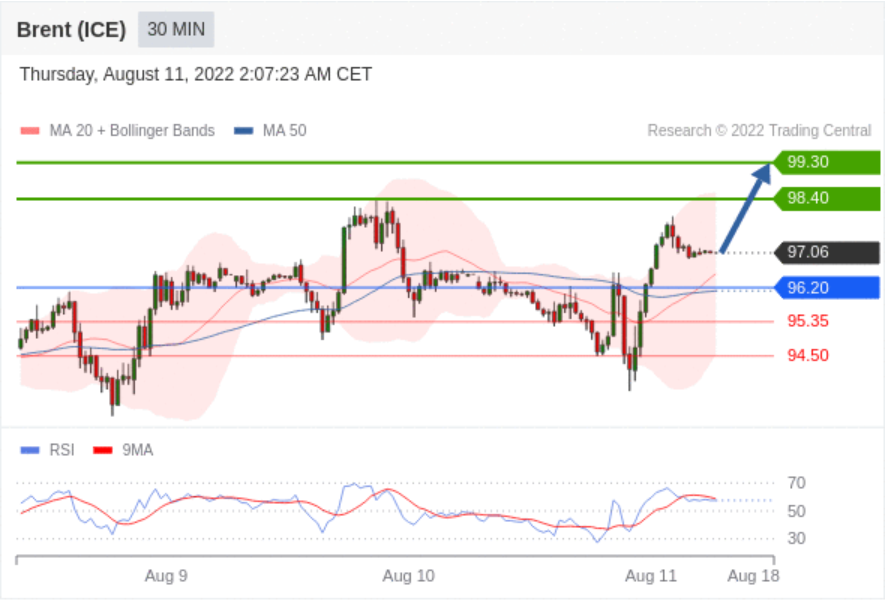This screenshot has height=608, width=890.
Task: Select the 98.40 green resistance price tag
Action: [827, 198]
